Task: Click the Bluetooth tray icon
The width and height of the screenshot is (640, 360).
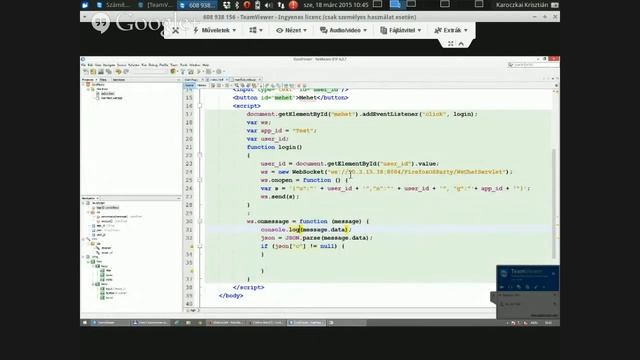Action: (237, 5)
